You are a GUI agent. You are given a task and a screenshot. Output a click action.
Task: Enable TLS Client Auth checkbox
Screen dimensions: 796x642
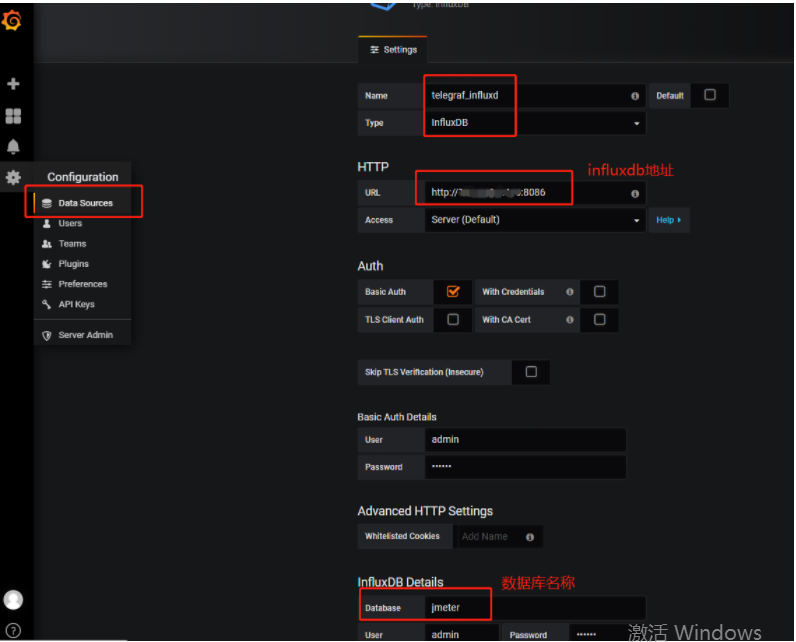tap(453, 319)
